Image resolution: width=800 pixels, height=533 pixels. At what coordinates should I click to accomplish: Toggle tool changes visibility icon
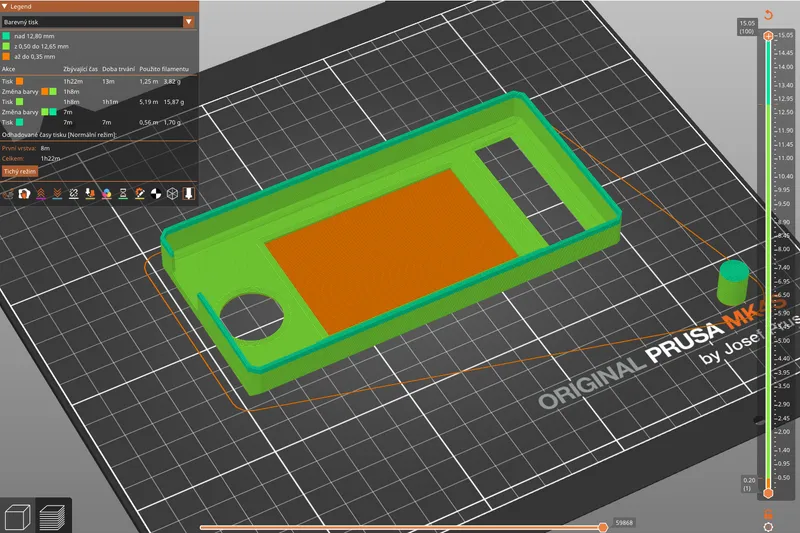click(x=90, y=192)
